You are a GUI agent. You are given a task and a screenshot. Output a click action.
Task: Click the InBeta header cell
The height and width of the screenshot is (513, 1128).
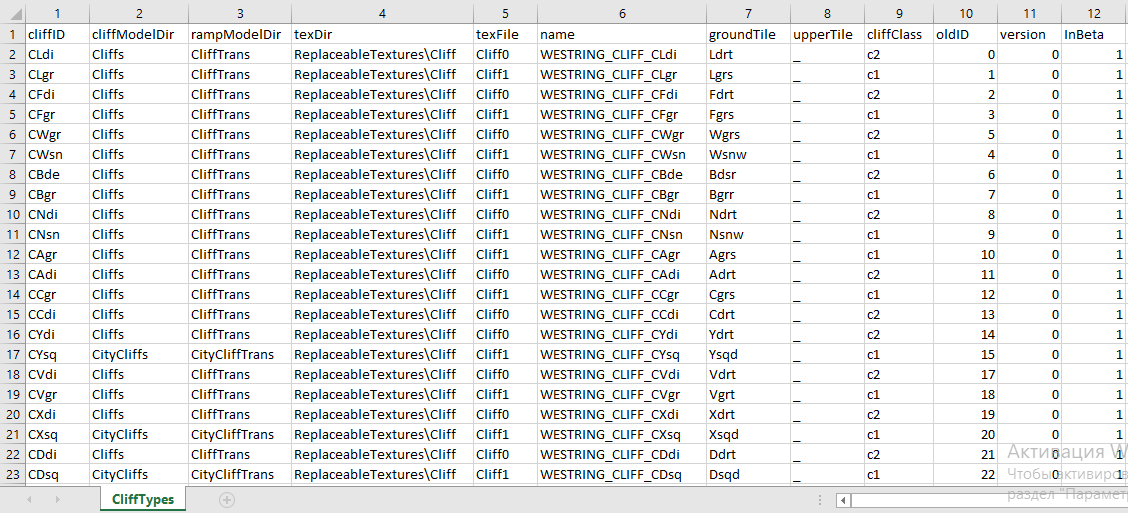click(x=1093, y=34)
